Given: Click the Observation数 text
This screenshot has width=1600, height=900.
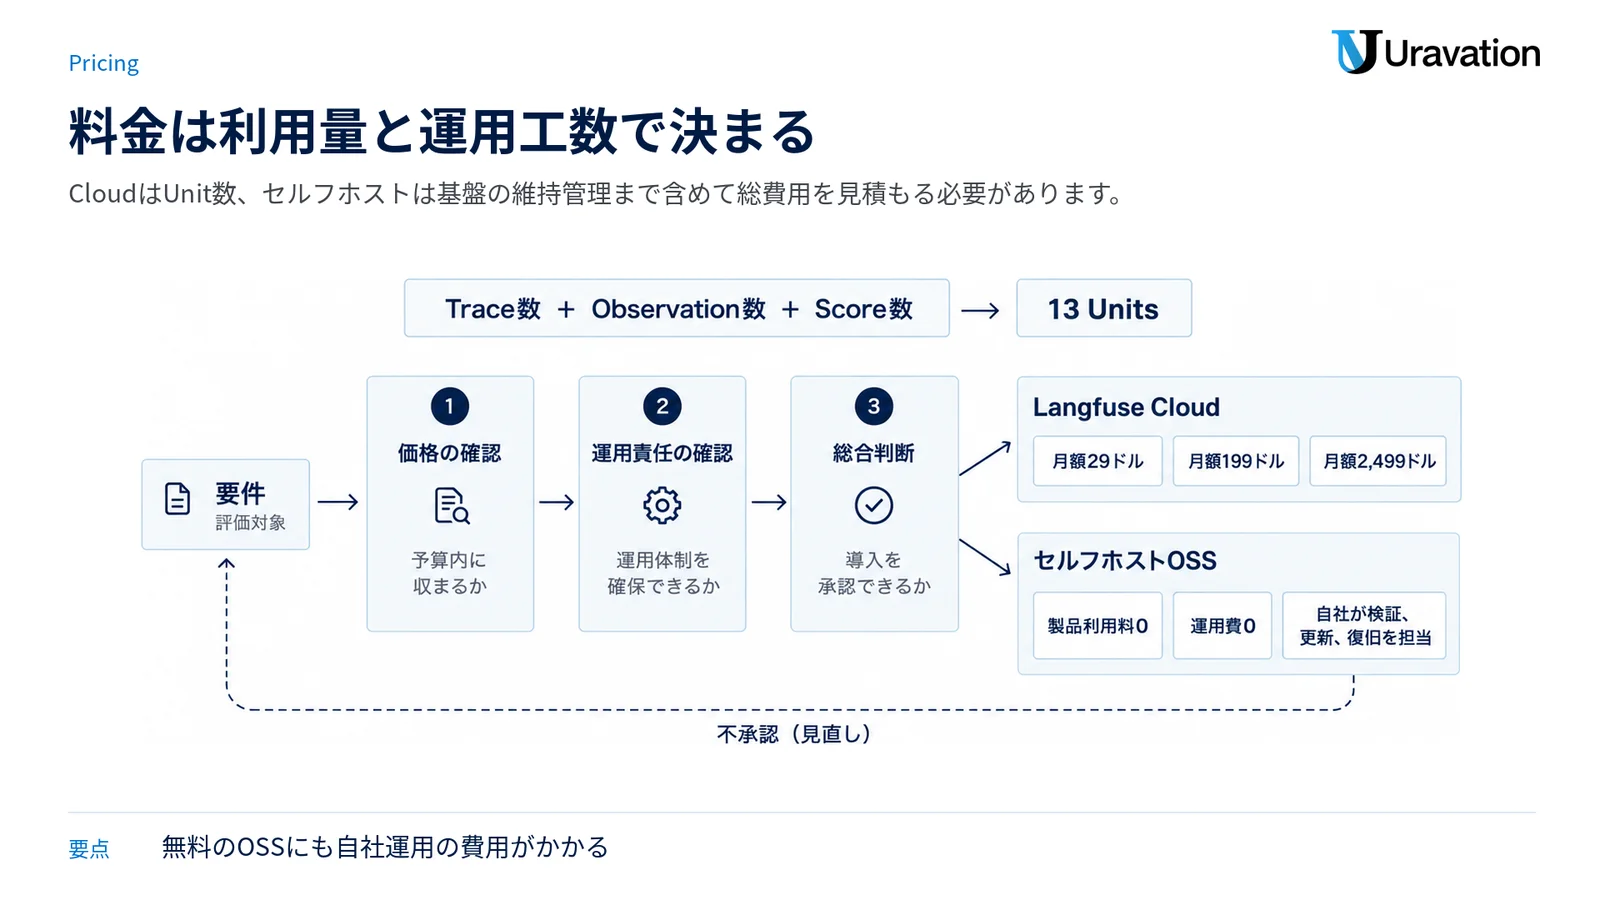Looking at the screenshot, I should pos(678,309).
